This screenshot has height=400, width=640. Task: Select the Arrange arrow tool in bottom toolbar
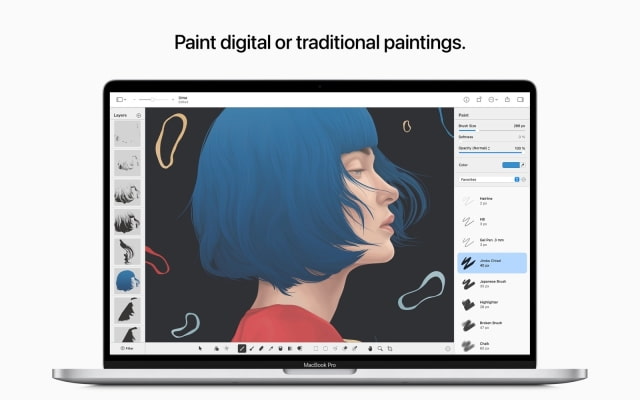point(200,349)
